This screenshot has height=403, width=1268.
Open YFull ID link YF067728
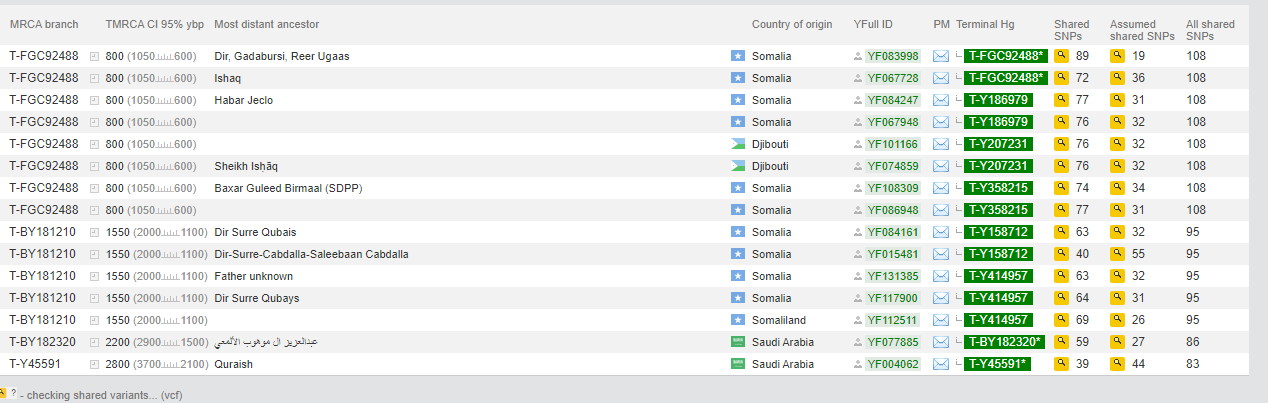coord(892,78)
